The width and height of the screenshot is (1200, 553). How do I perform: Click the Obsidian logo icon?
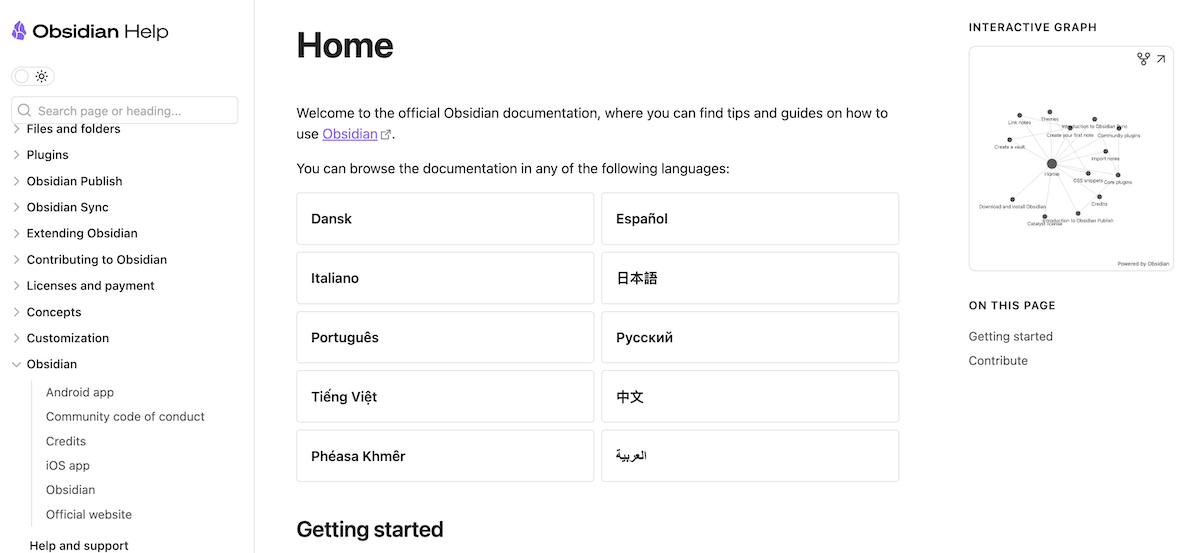(x=19, y=31)
